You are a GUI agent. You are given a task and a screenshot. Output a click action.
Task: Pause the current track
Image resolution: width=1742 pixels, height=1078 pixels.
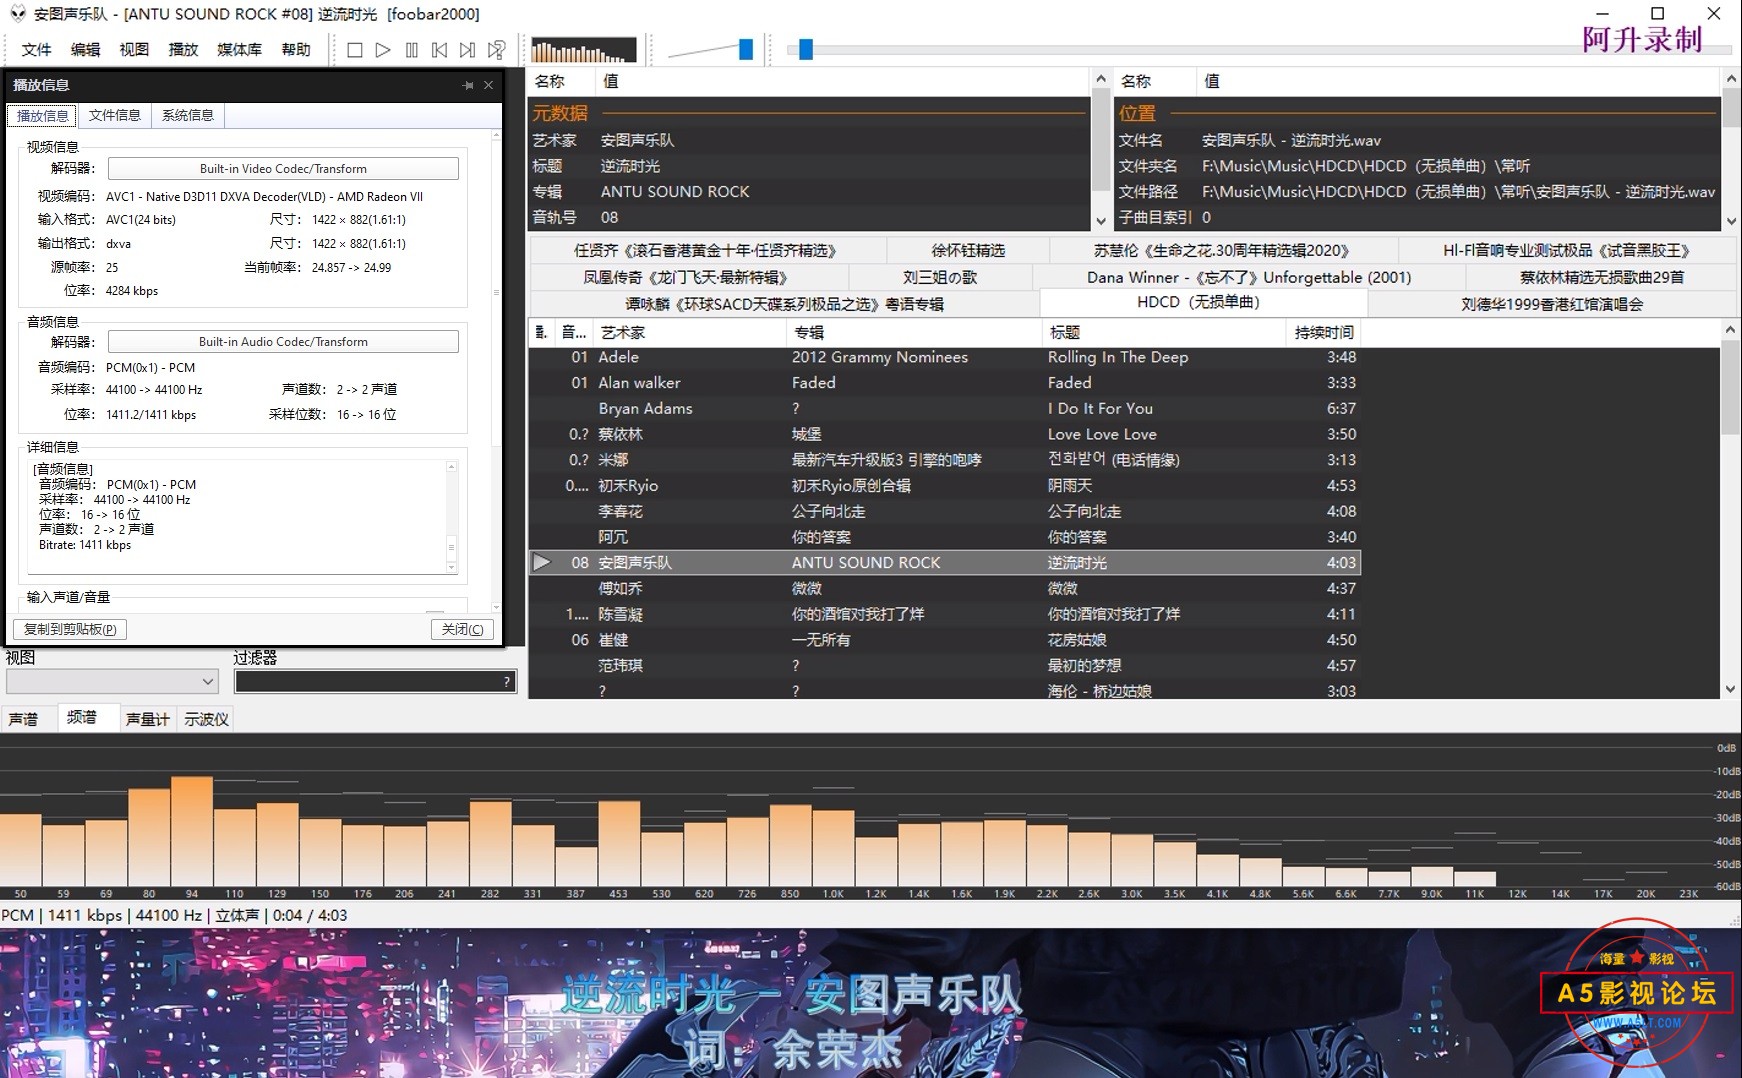tap(412, 50)
